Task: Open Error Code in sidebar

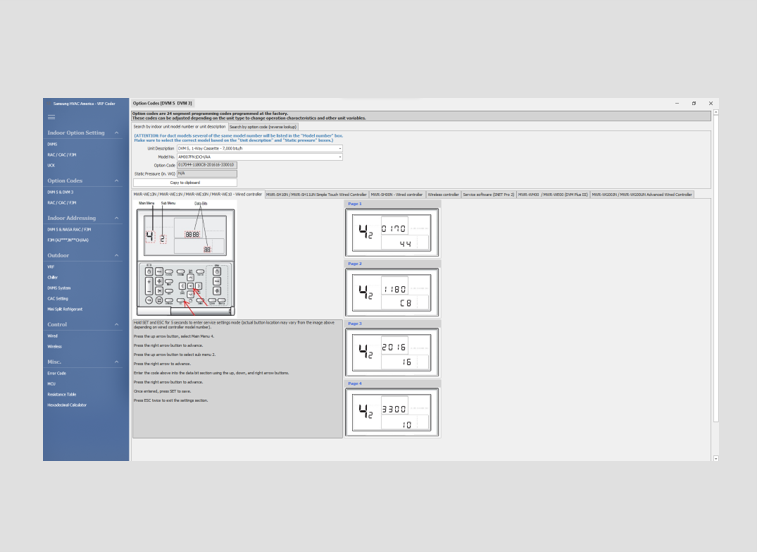Action: pyautogui.click(x=57, y=373)
